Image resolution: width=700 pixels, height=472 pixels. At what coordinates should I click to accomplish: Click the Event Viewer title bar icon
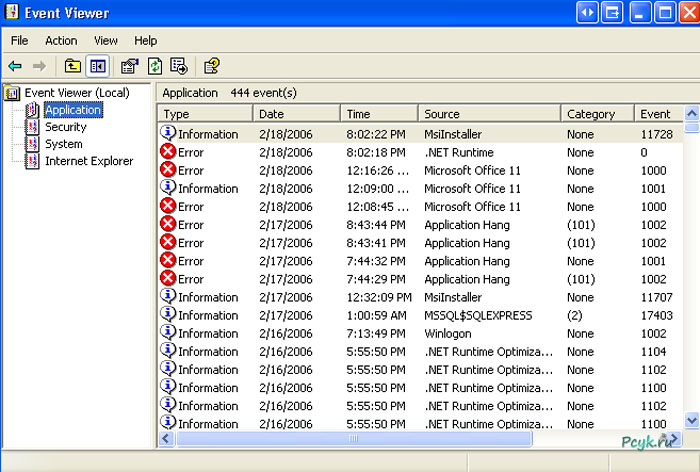(12, 12)
